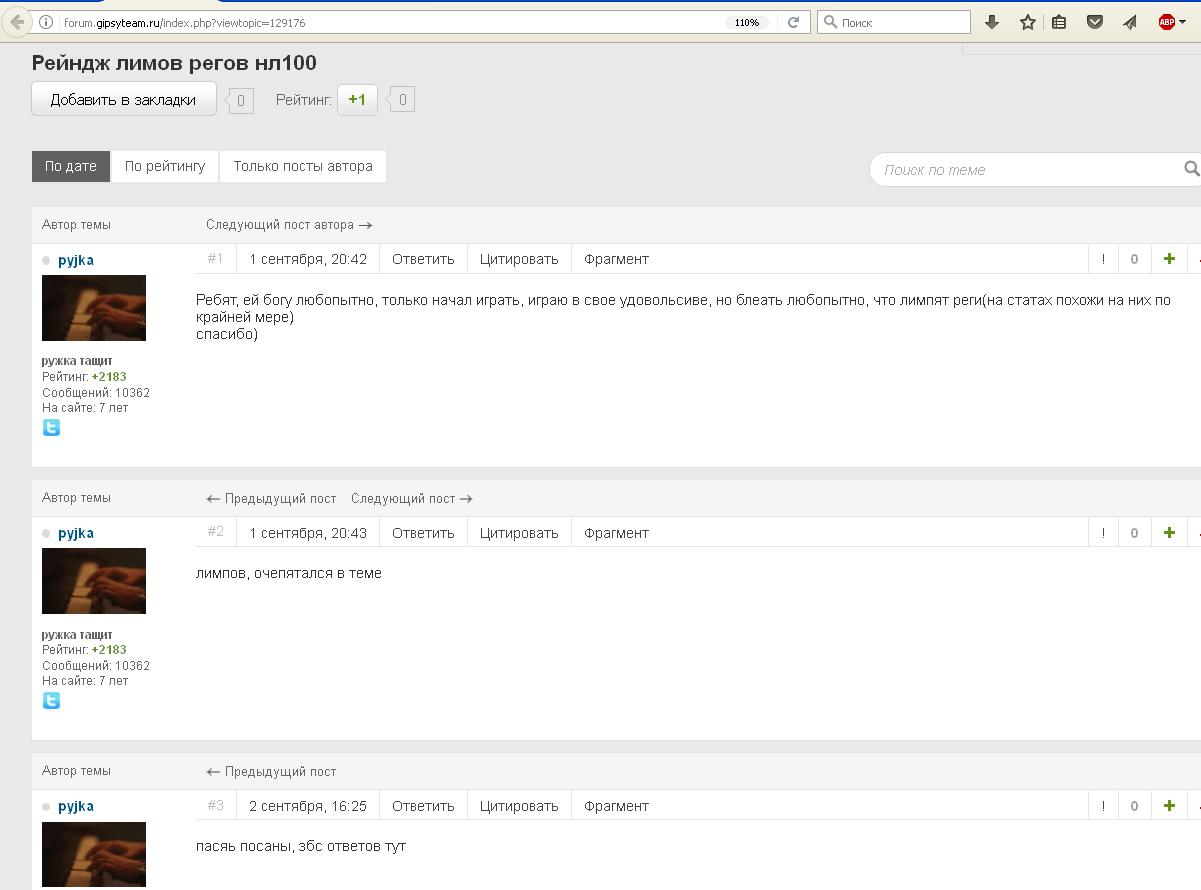Click post number #2 permalink

tap(215, 531)
